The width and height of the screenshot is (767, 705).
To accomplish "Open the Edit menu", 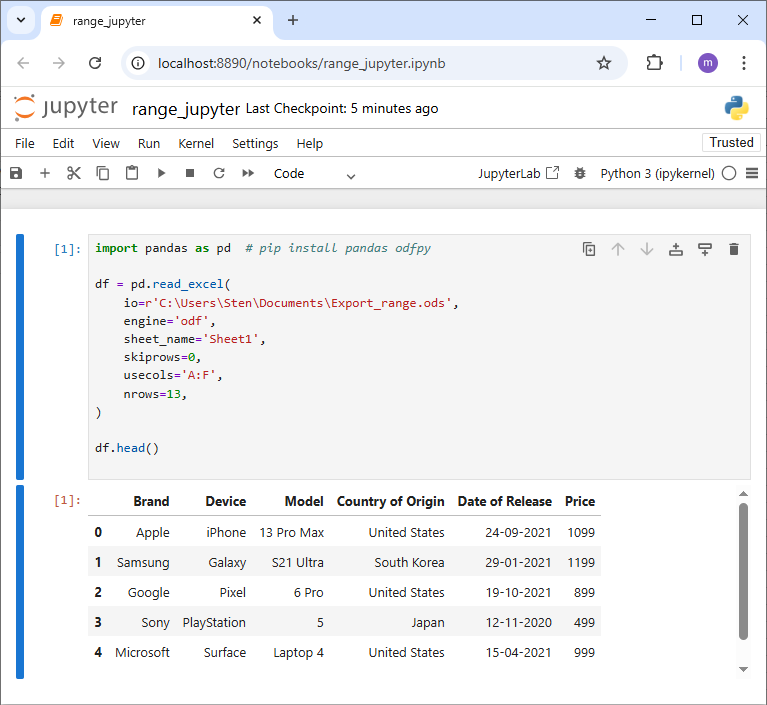I will pos(63,143).
